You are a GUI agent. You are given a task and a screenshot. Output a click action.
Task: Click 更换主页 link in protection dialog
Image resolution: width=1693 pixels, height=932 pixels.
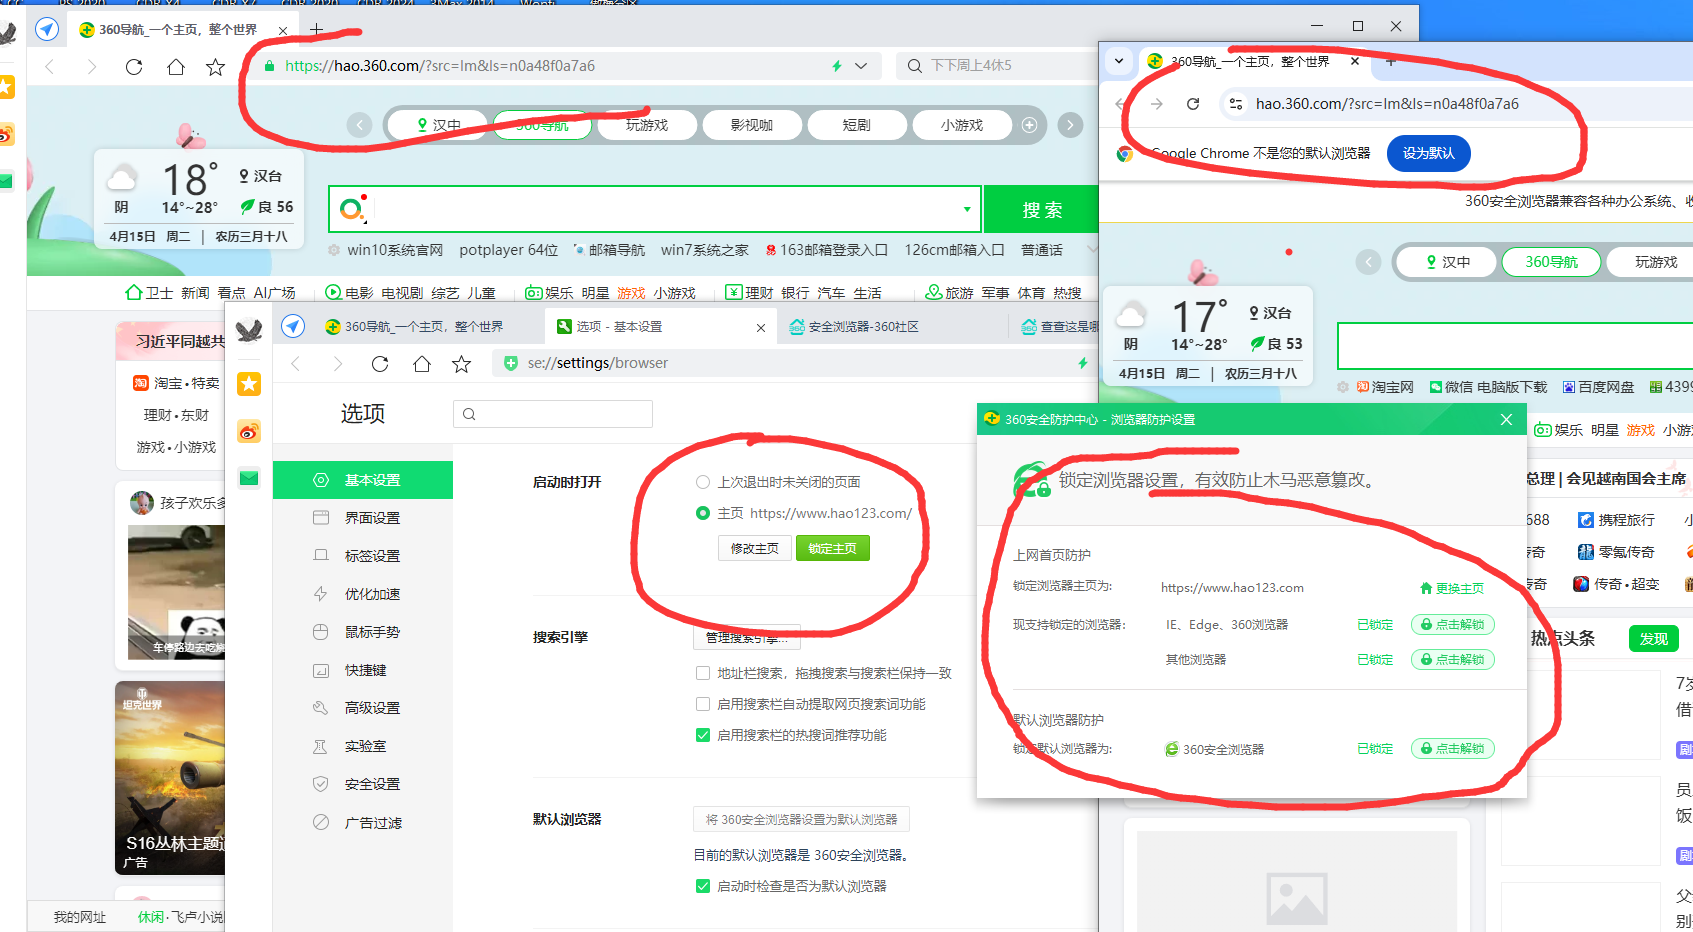[1452, 588]
